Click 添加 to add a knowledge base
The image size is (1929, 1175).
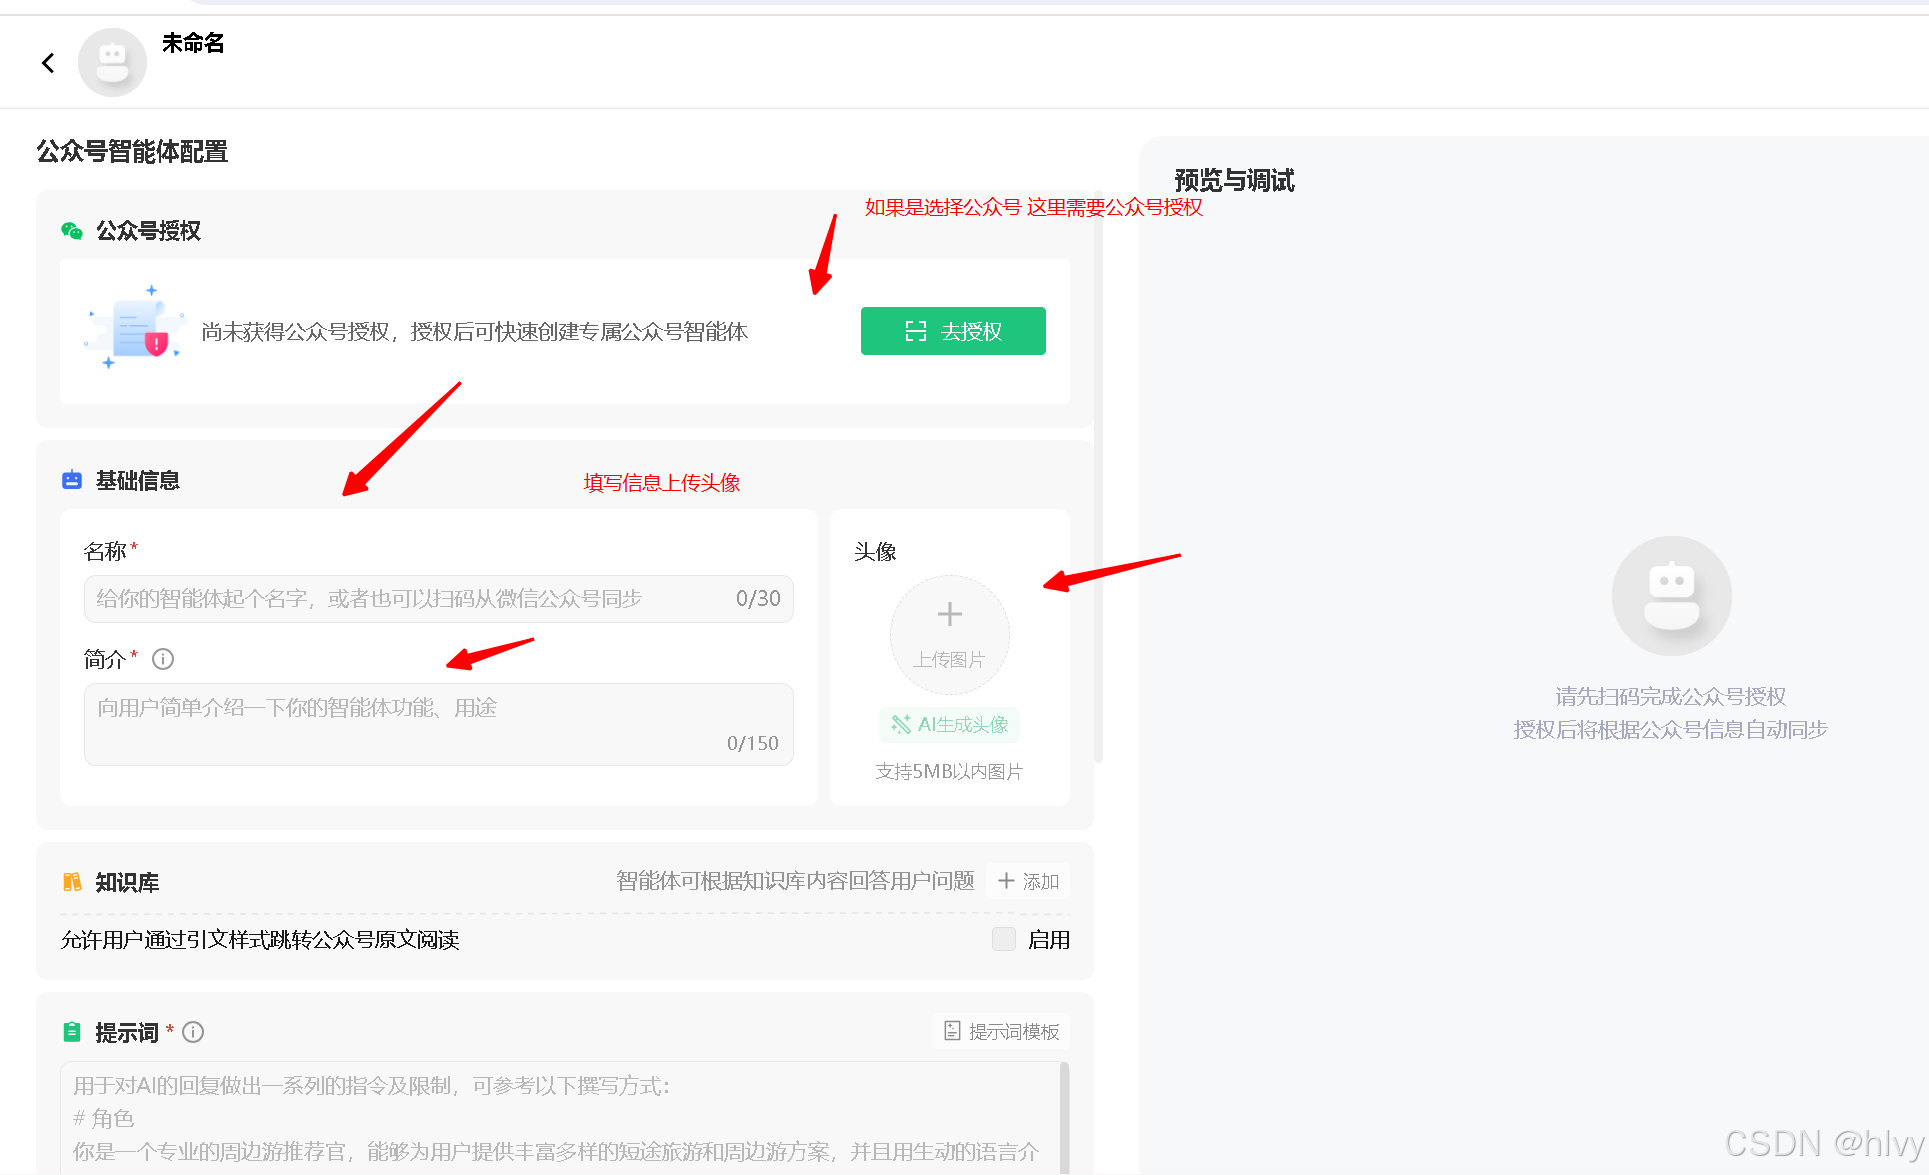[x=1028, y=881]
